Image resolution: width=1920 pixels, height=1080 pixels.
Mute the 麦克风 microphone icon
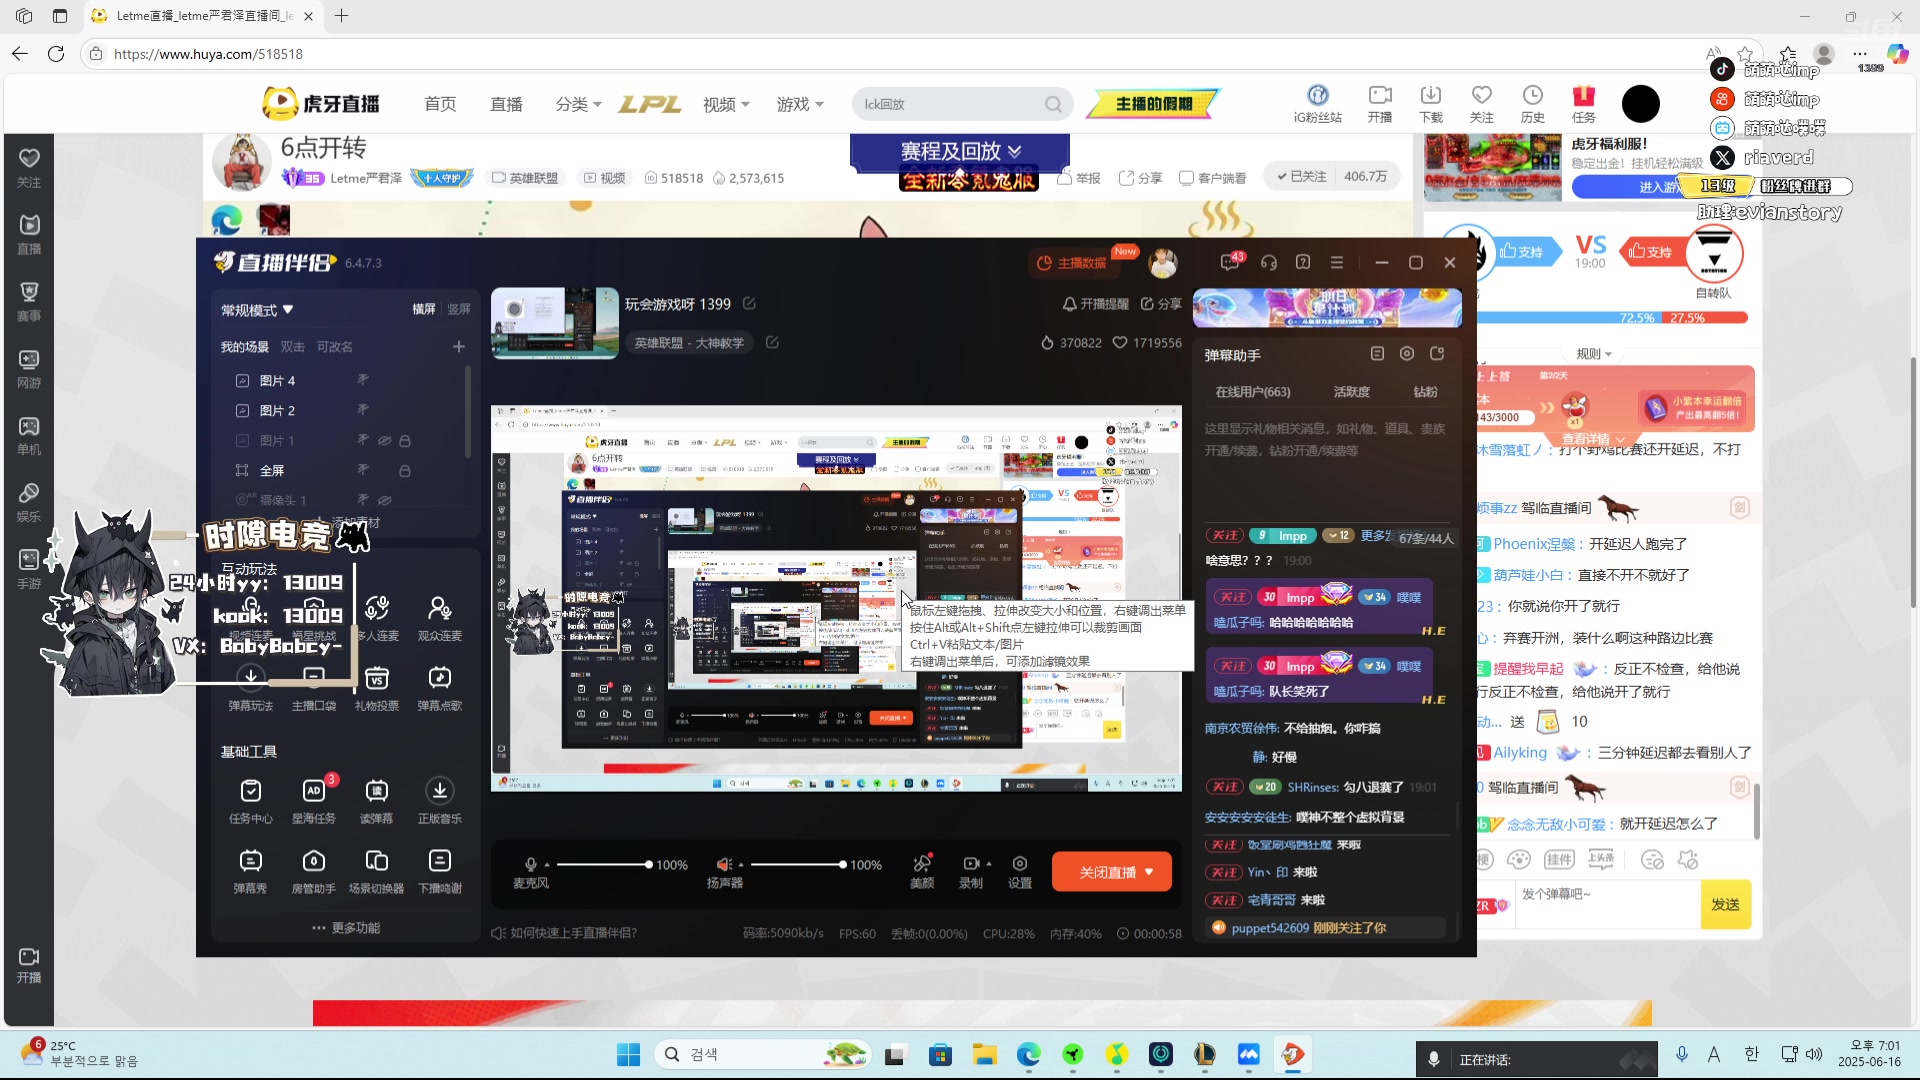[531, 864]
